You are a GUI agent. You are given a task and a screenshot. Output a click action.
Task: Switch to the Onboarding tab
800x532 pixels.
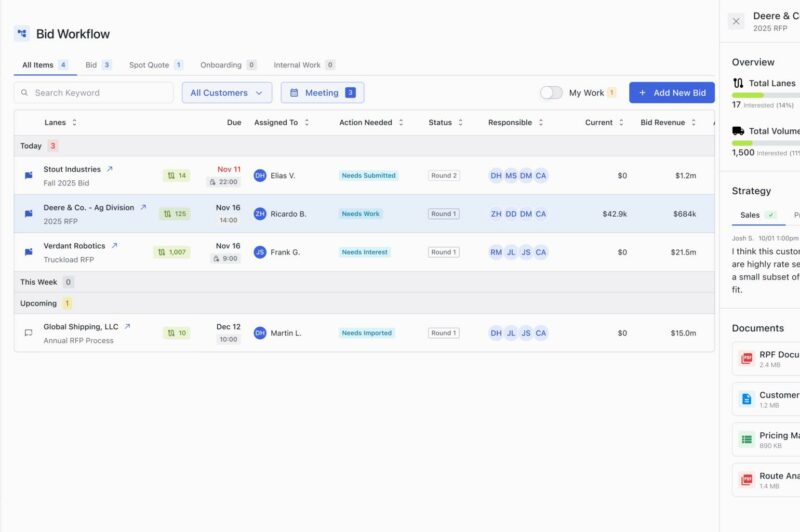(228, 65)
